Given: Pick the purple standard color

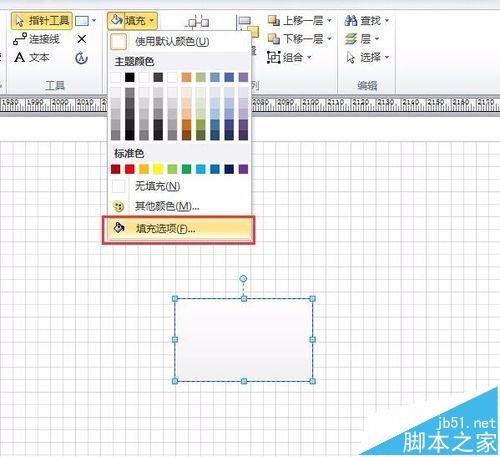Looking at the screenshot, I should click(243, 169).
